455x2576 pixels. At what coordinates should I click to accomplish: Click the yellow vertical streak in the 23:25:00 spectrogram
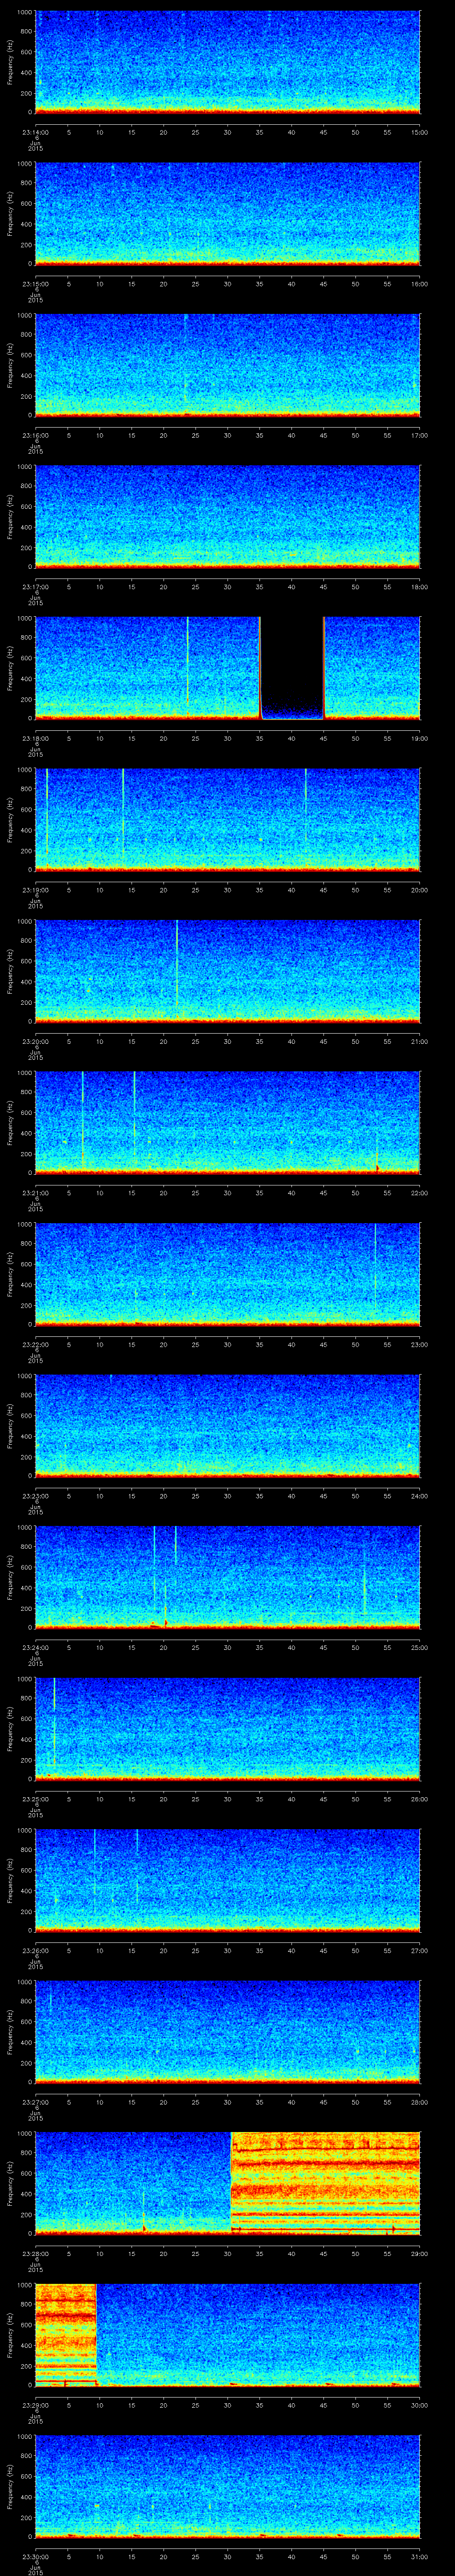[x=54, y=1723]
